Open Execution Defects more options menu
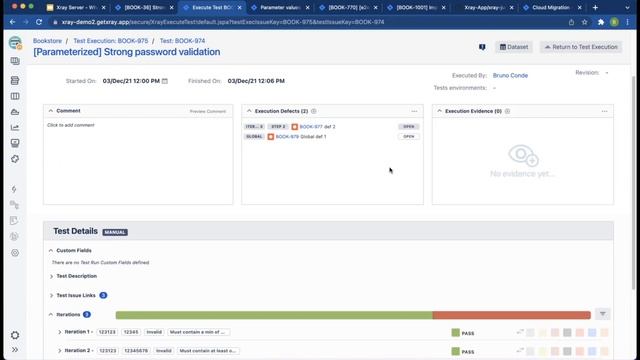 point(414,111)
